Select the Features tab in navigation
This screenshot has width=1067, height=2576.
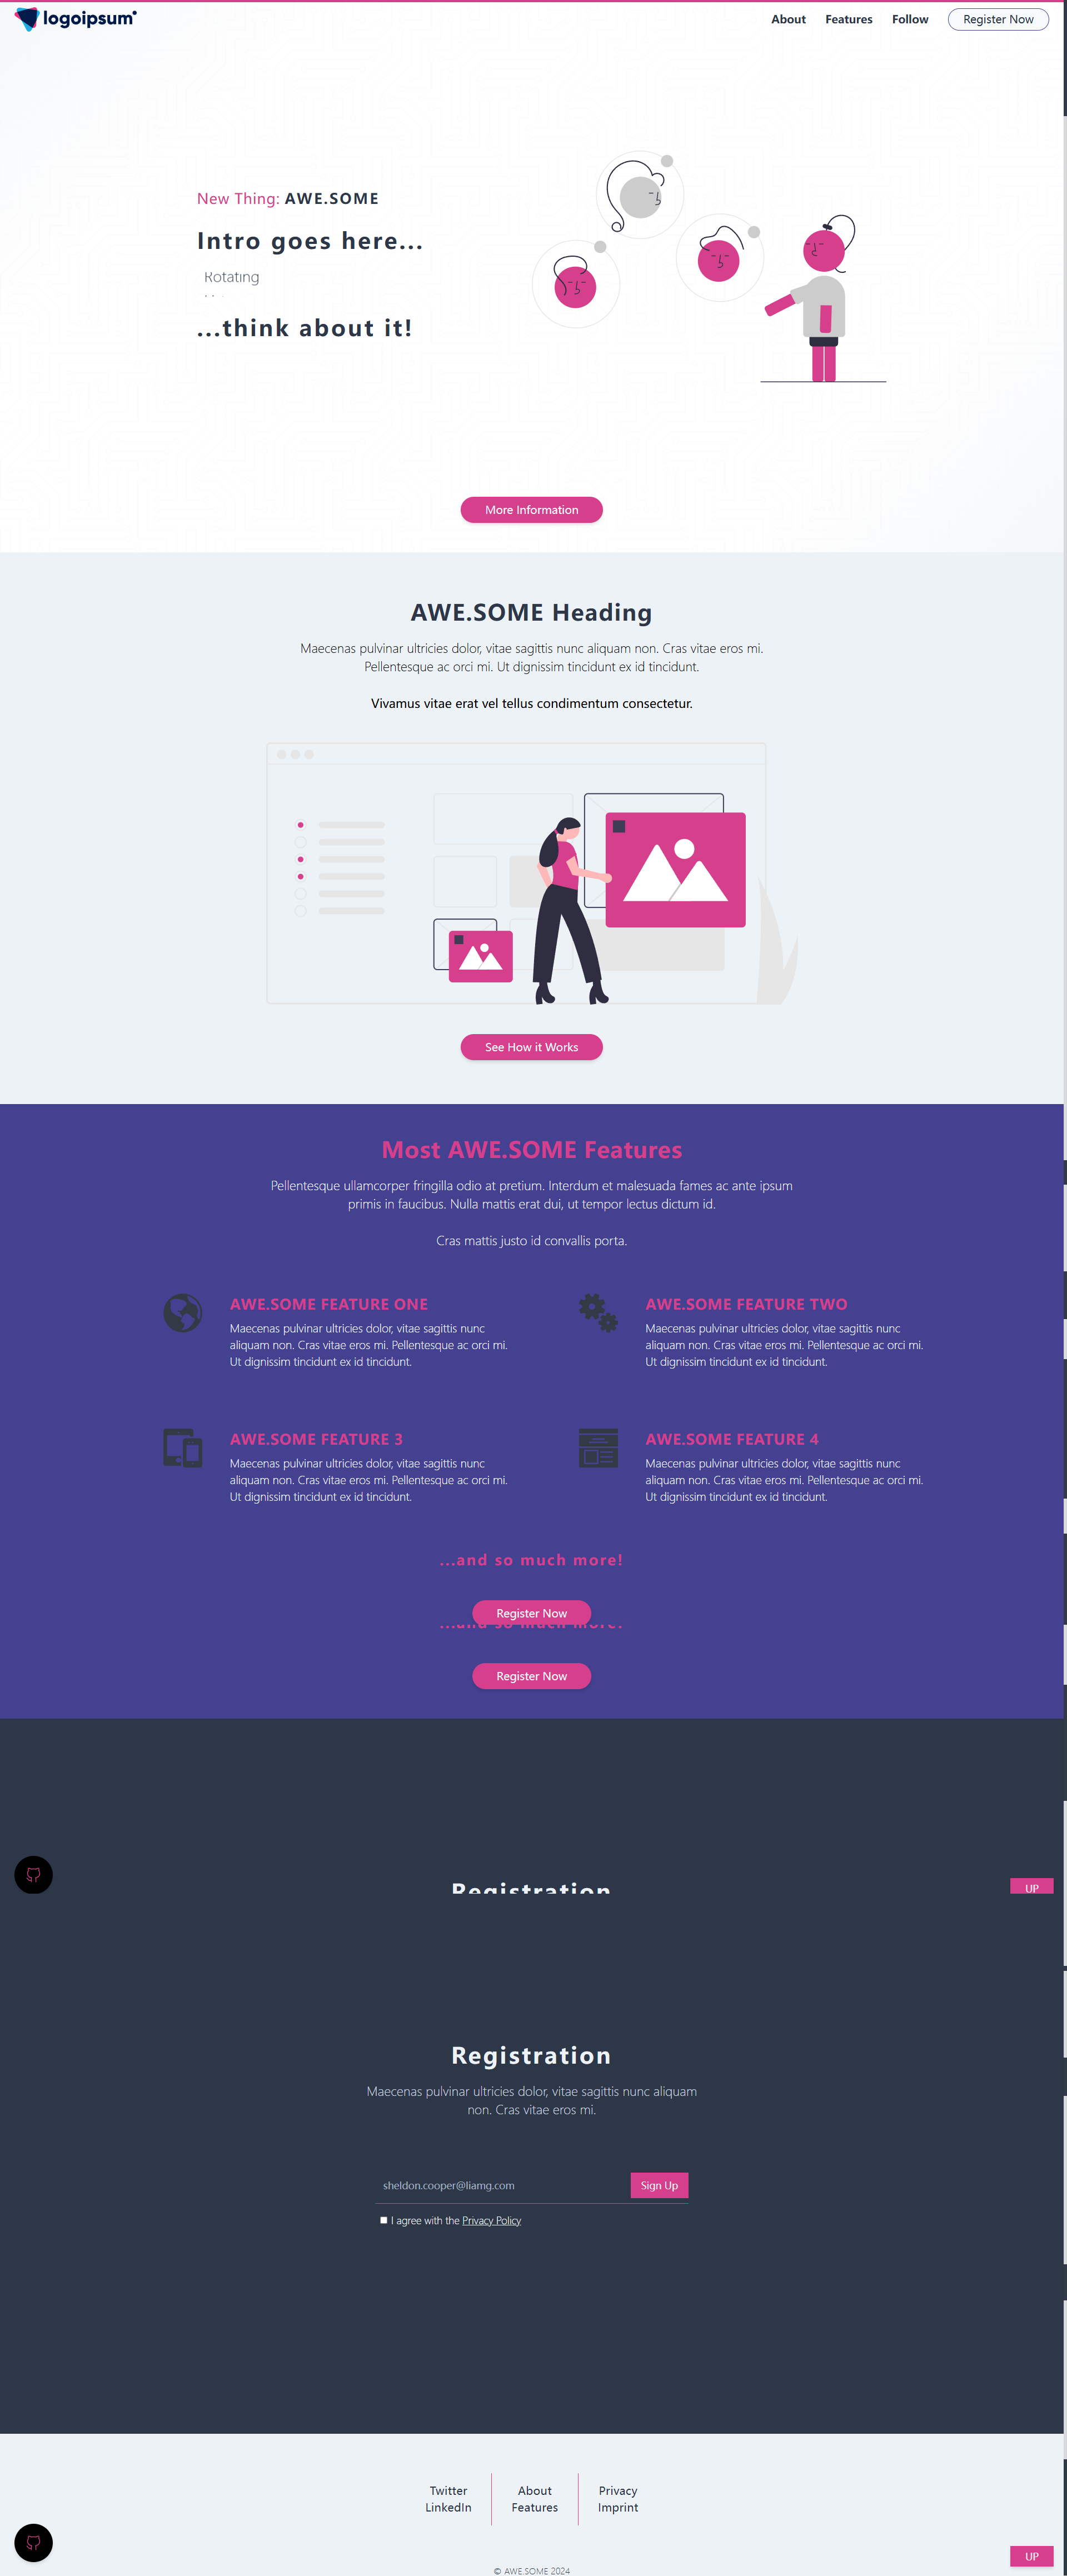point(850,18)
